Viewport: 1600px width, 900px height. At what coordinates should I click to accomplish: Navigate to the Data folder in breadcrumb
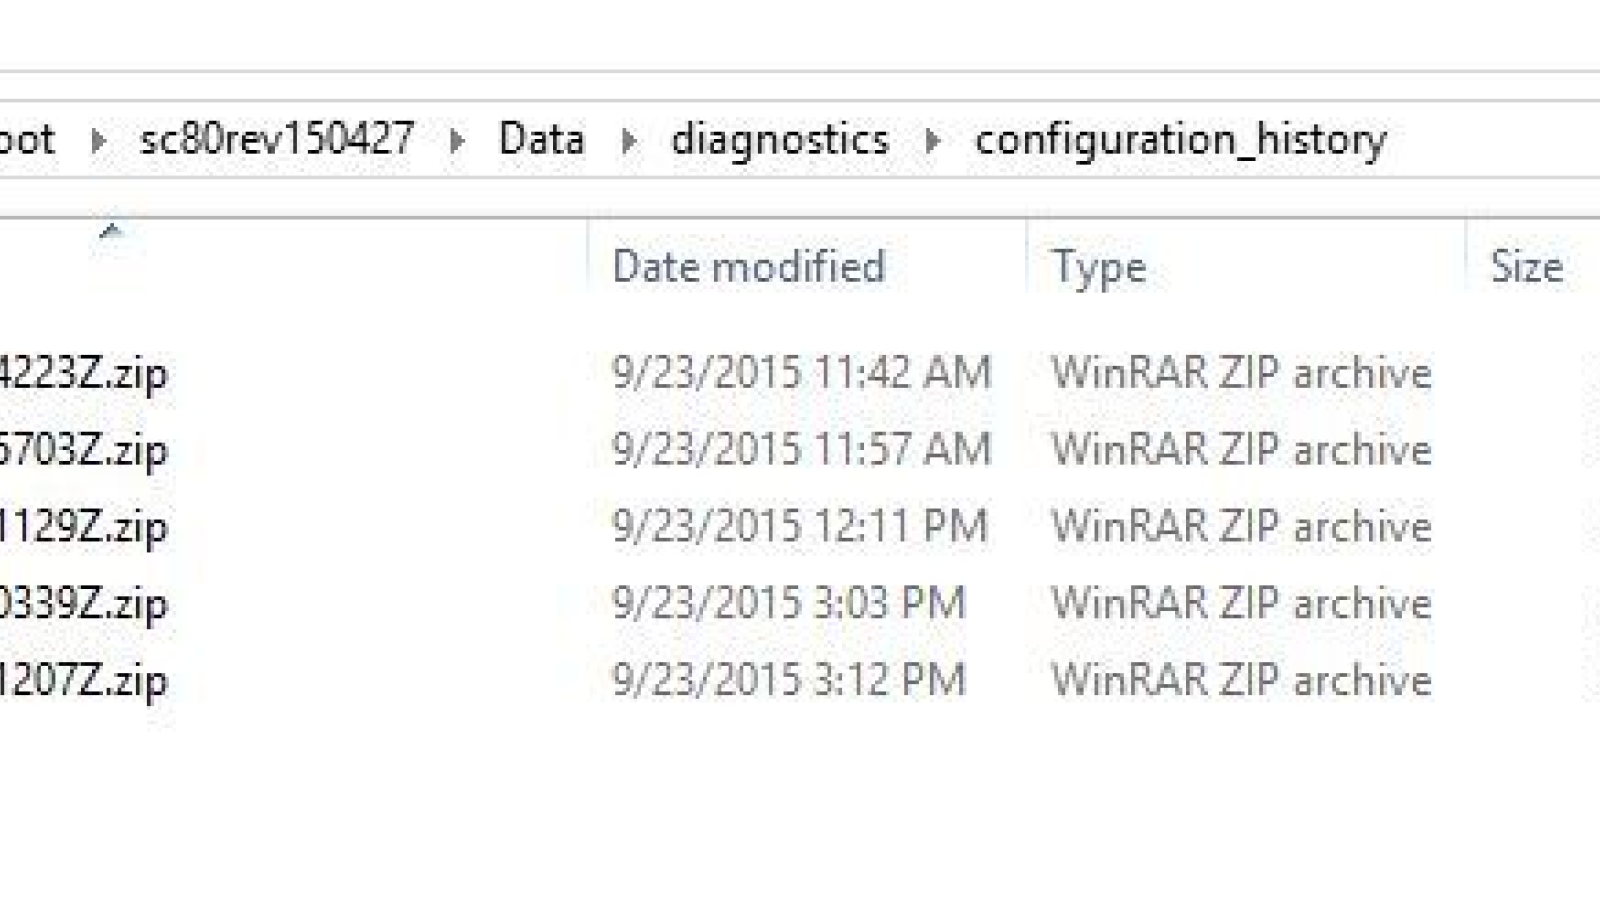coord(541,140)
